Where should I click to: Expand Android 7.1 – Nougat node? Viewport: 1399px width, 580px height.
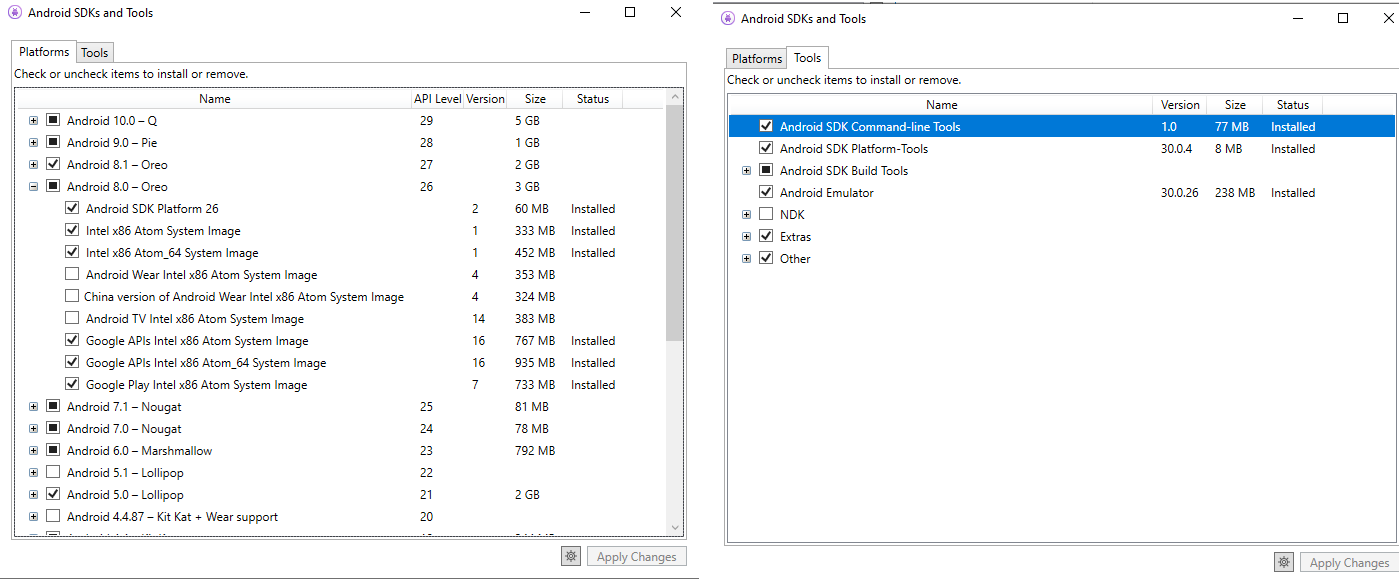coord(34,407)
